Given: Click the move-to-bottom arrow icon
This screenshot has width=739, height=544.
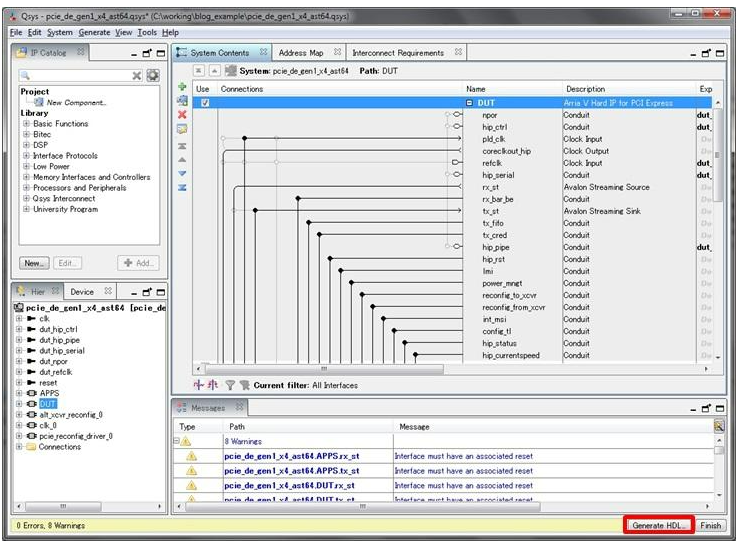Looking at the screenshot, I should [x=182, y=188].
